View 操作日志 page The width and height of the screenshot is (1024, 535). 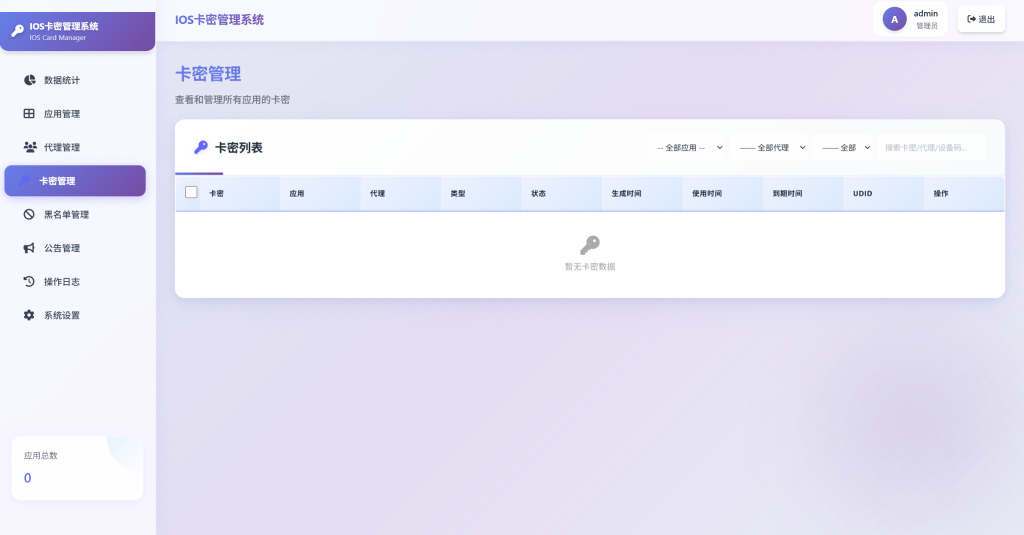coord(75,282)
